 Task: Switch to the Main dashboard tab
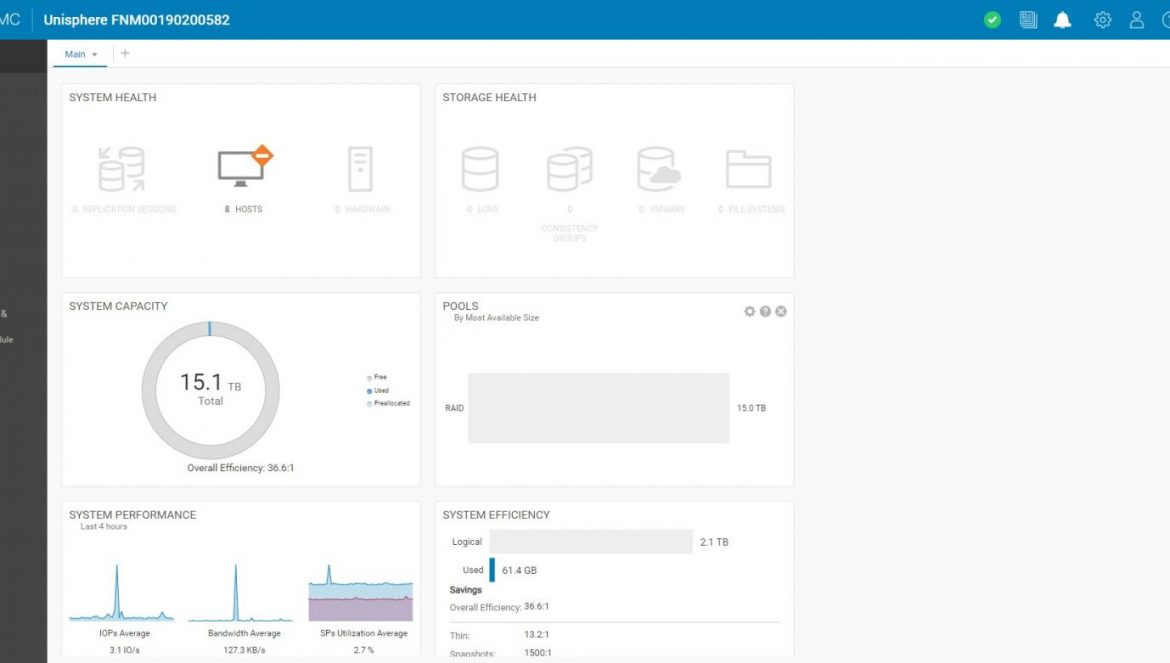pos(75,54)
